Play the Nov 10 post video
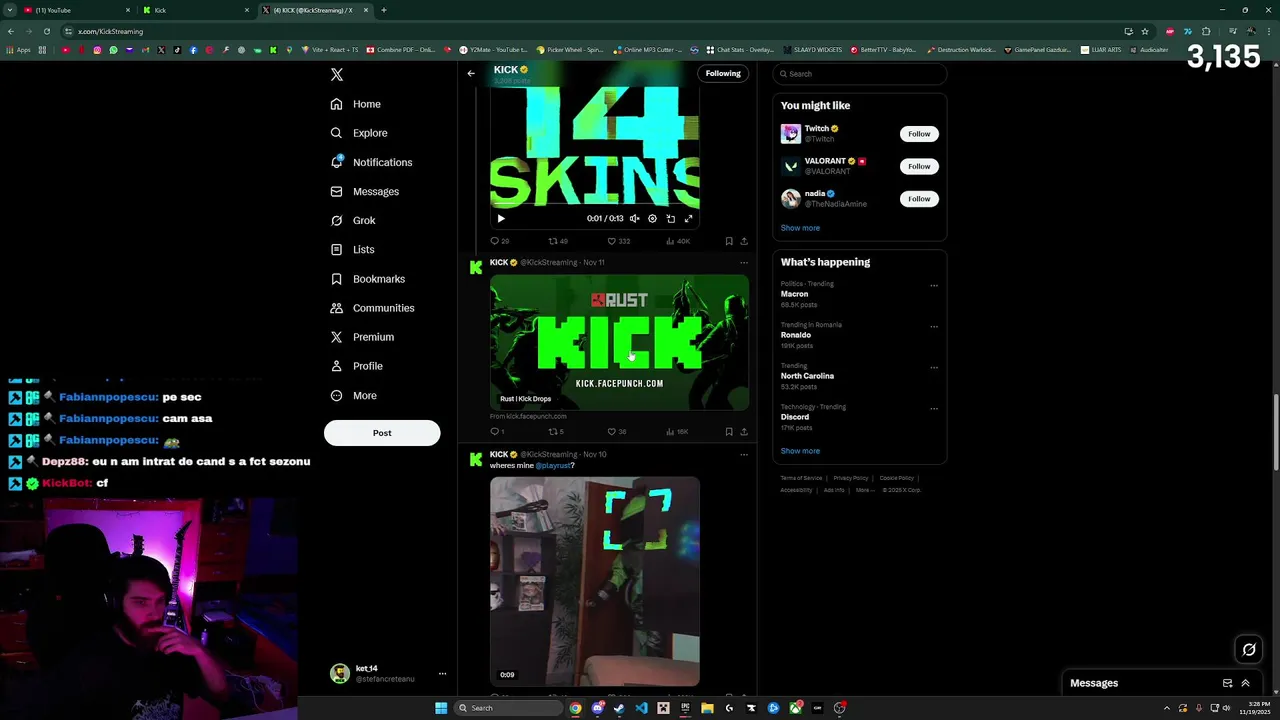1280x720 pixels. pyautogui.click(x=595, y=581)
